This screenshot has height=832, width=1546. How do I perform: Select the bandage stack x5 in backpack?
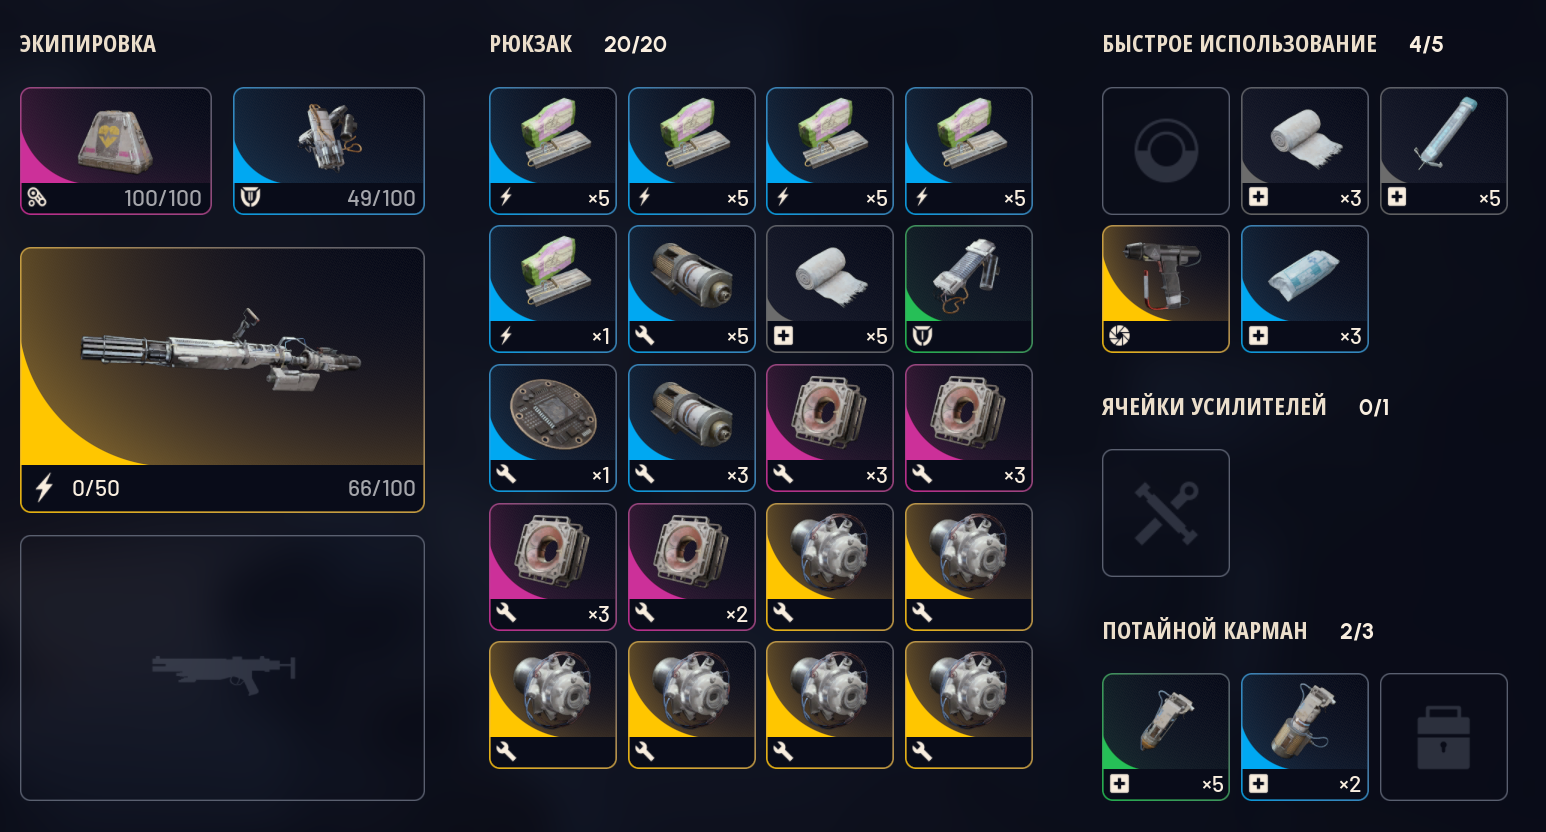[x=829, y=289]
